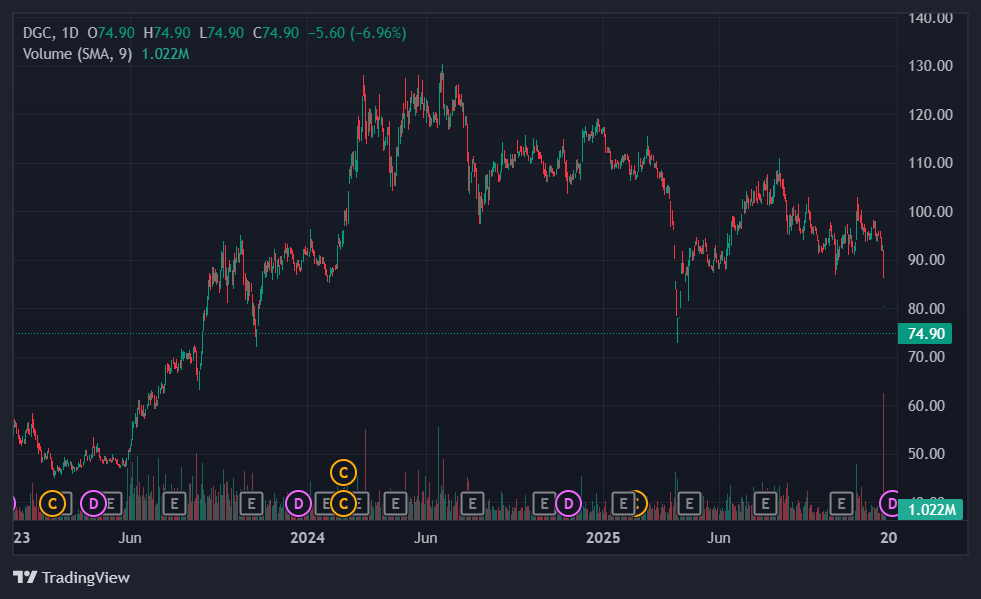
Task: Click the 130.00 level on the price axis
Action: 930,66
